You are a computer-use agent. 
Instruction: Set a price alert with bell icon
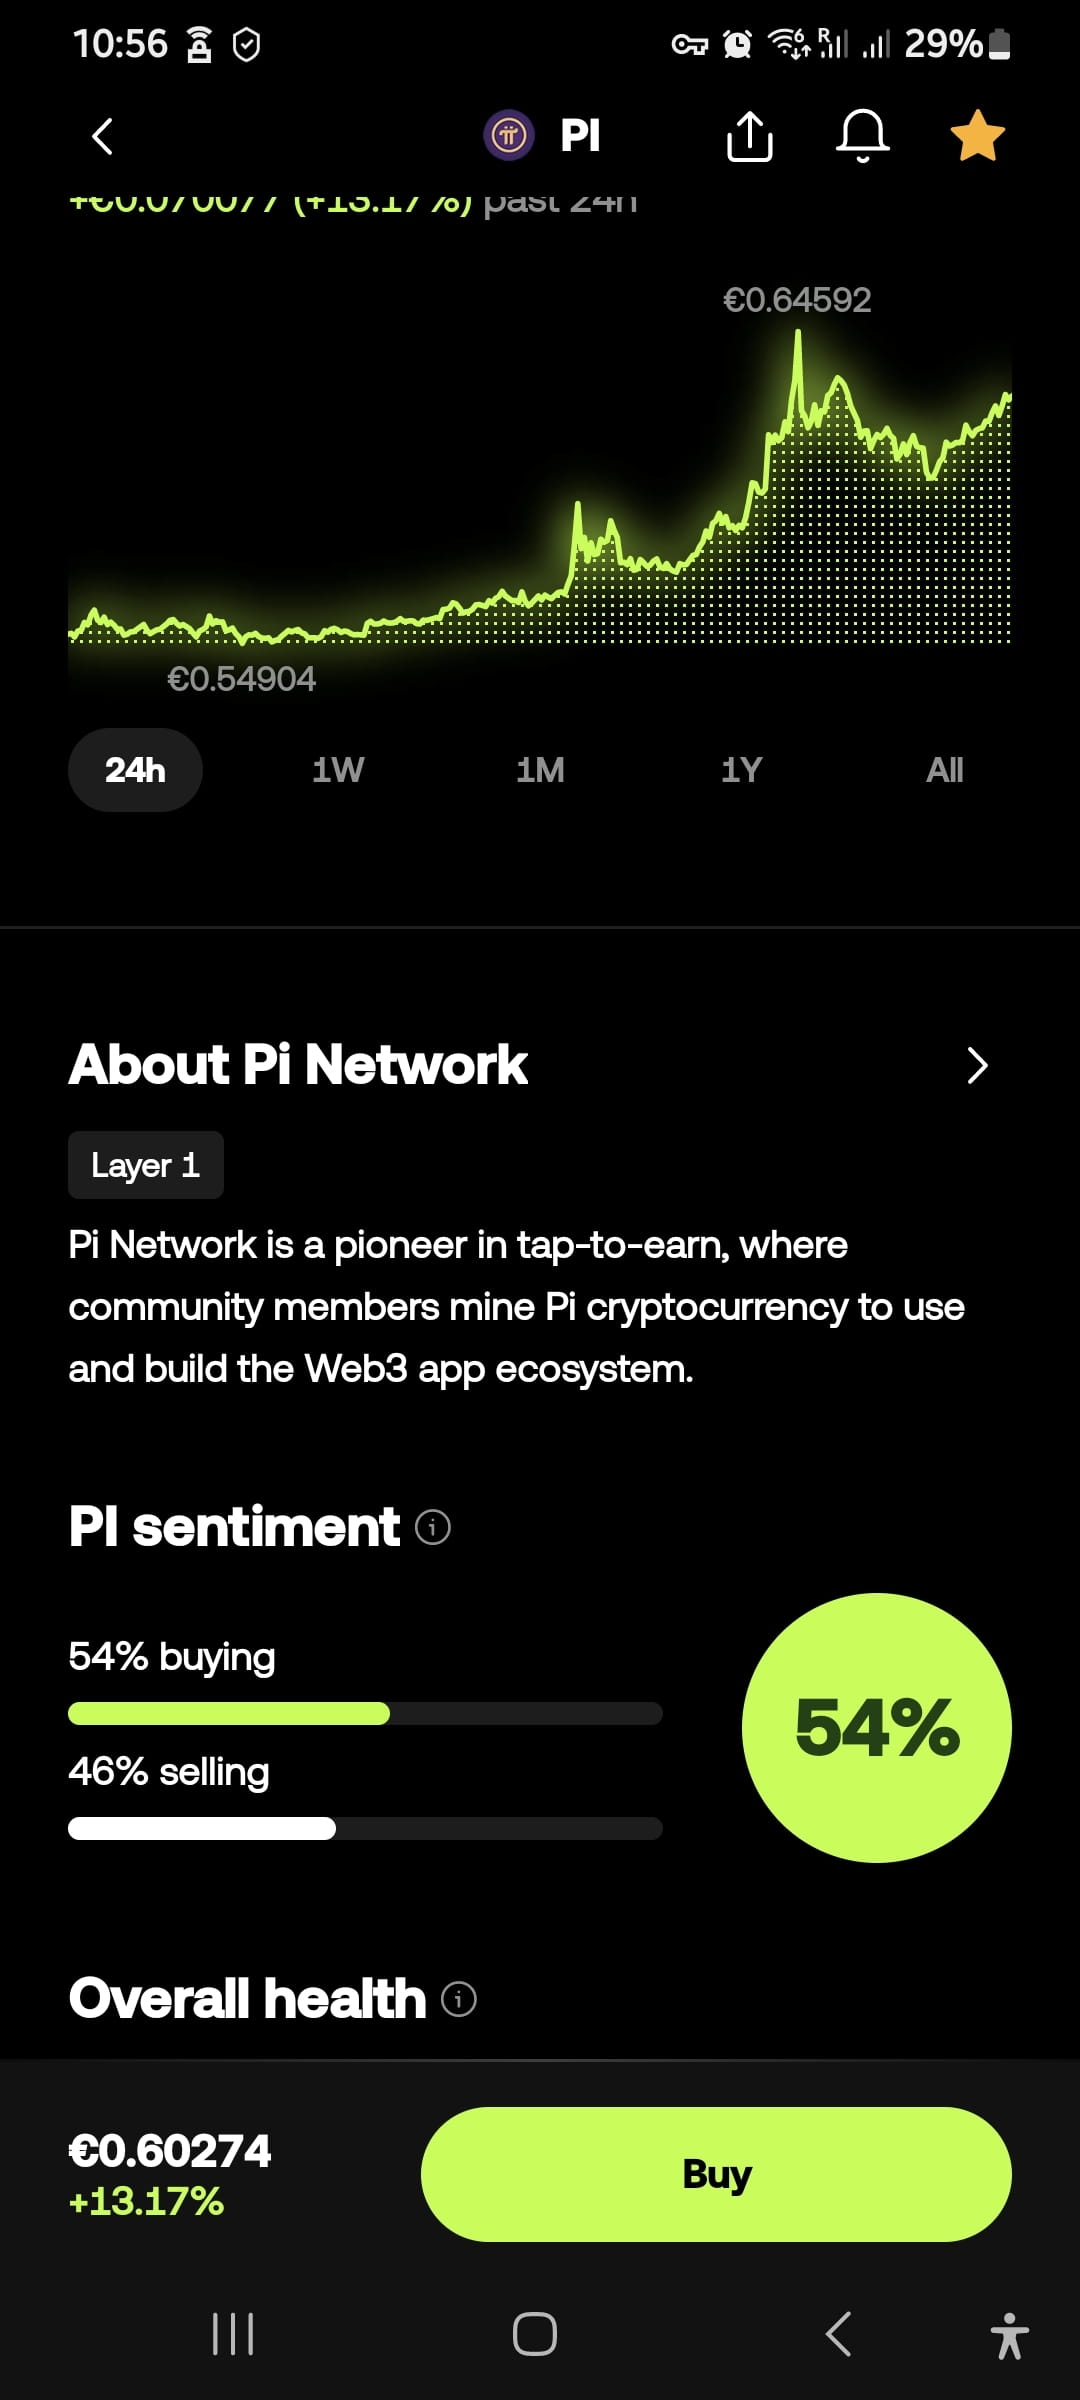pyautogui.click(x=862, y=135)
